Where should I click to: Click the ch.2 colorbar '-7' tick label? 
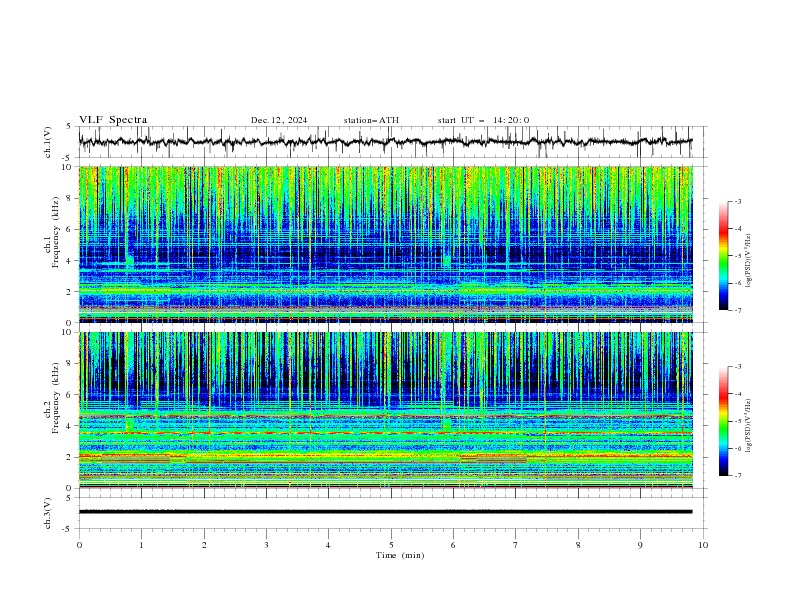click(x=737, y=476)
